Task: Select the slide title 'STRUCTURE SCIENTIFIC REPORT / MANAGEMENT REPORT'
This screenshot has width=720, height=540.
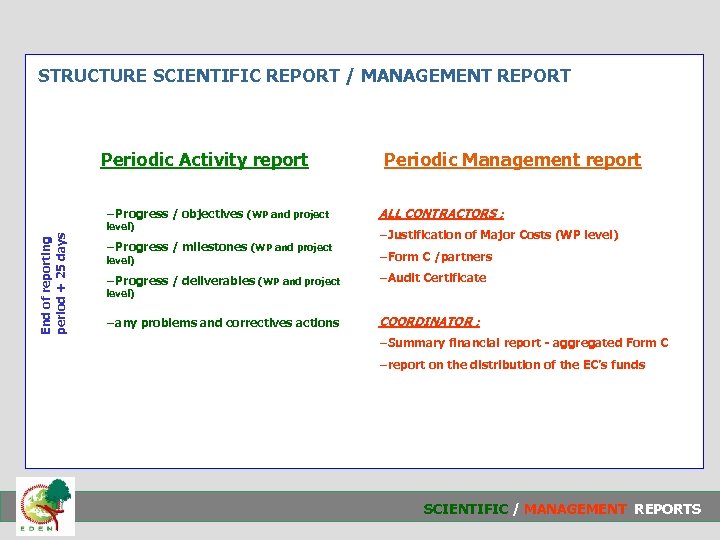Action: tap(304, 76)
